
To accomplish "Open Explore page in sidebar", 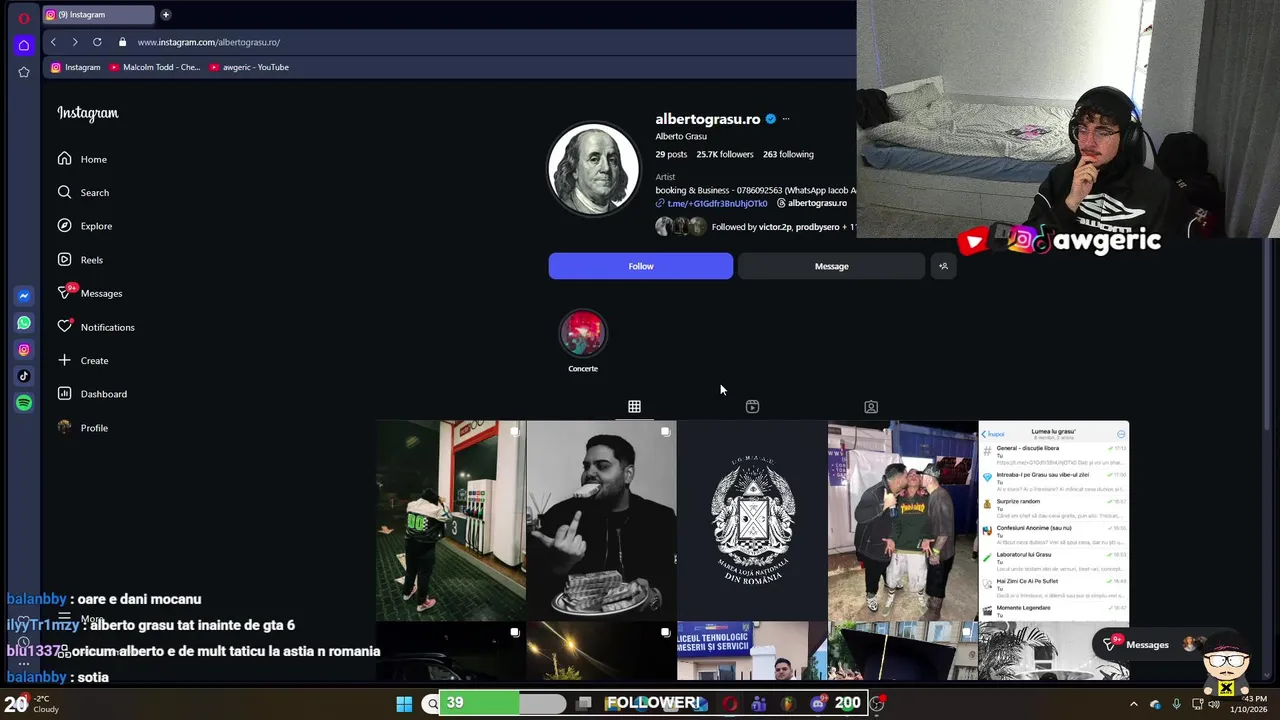I will tap(84, 226).
